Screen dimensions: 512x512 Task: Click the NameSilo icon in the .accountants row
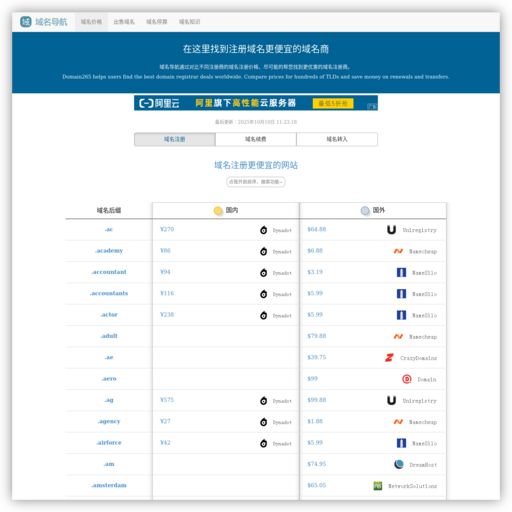coord(401,294)
